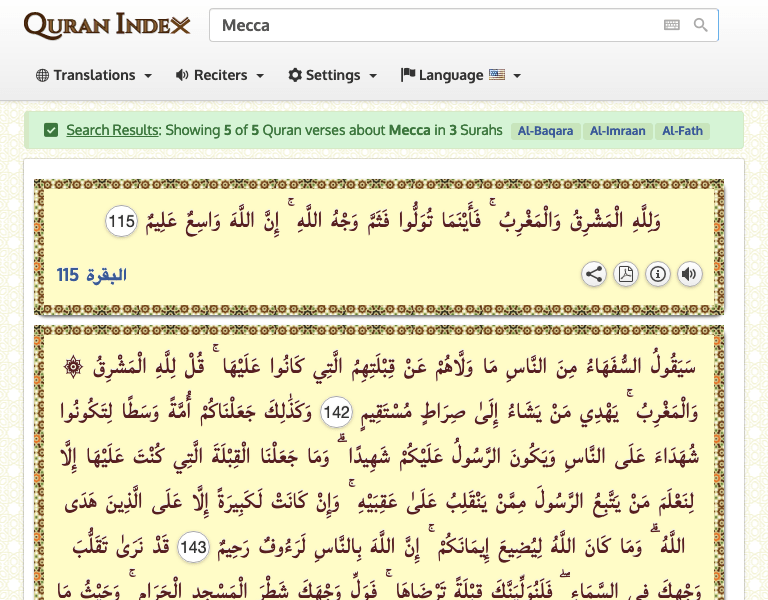Open the Language dropdown menu
Screen dimensions: 768x600
click(461, 75)
